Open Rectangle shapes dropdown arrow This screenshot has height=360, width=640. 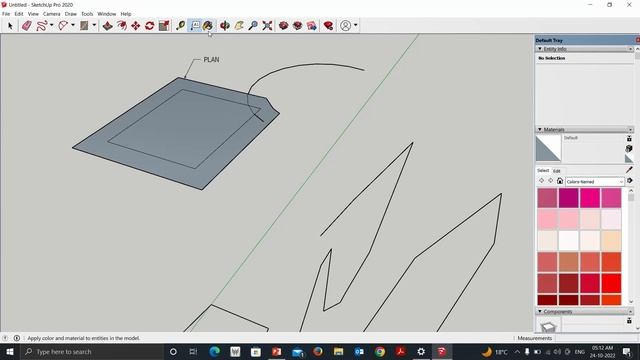94,25
